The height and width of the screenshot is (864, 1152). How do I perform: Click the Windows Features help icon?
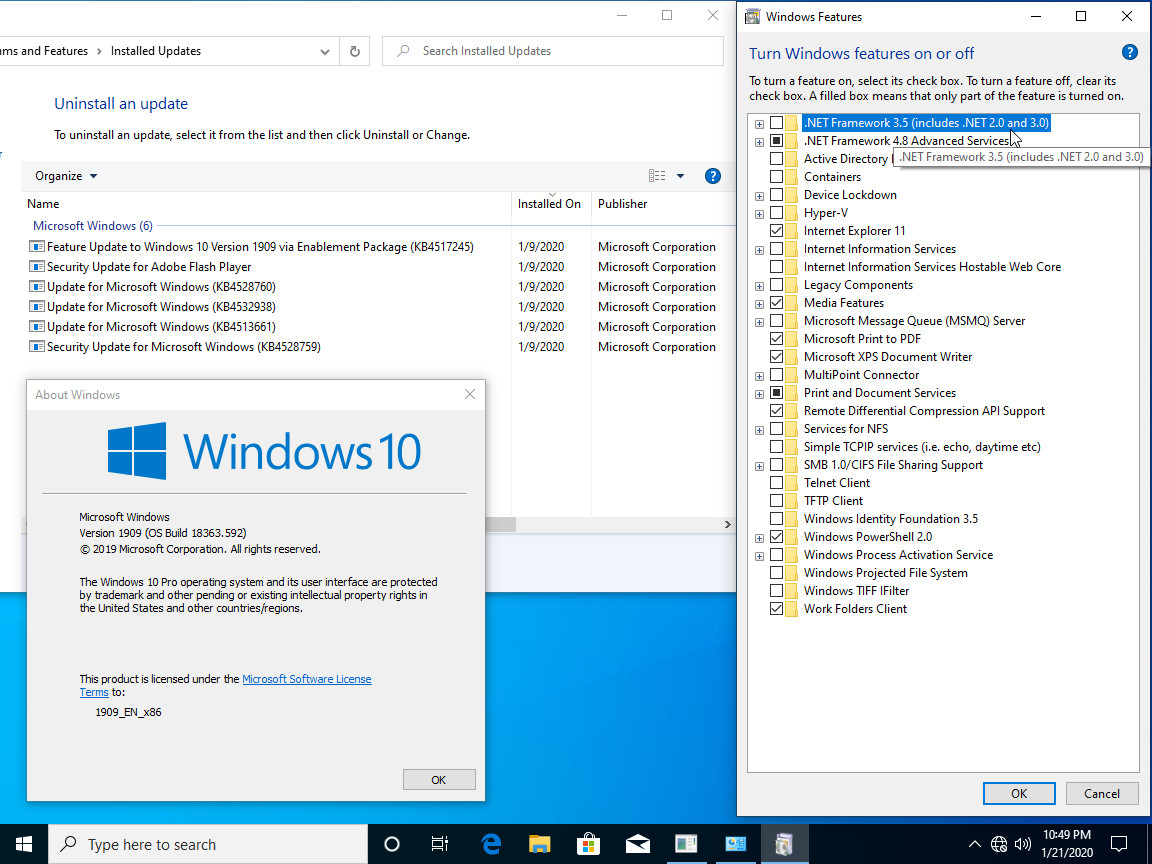1129,52
